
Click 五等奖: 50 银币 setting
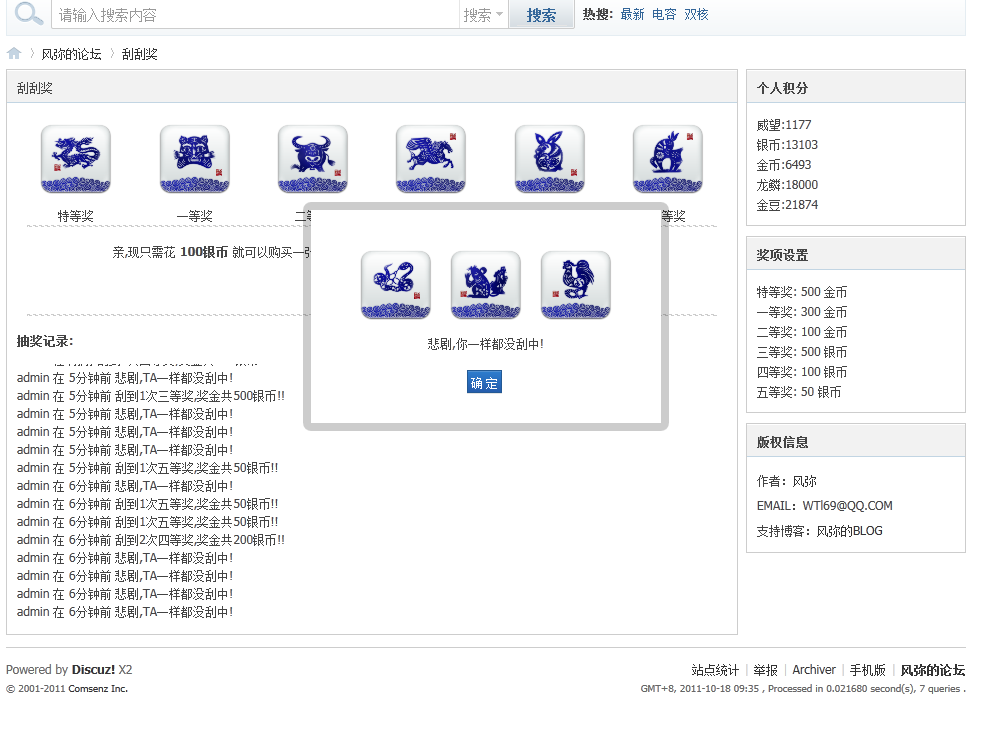[x=798, y=392]
